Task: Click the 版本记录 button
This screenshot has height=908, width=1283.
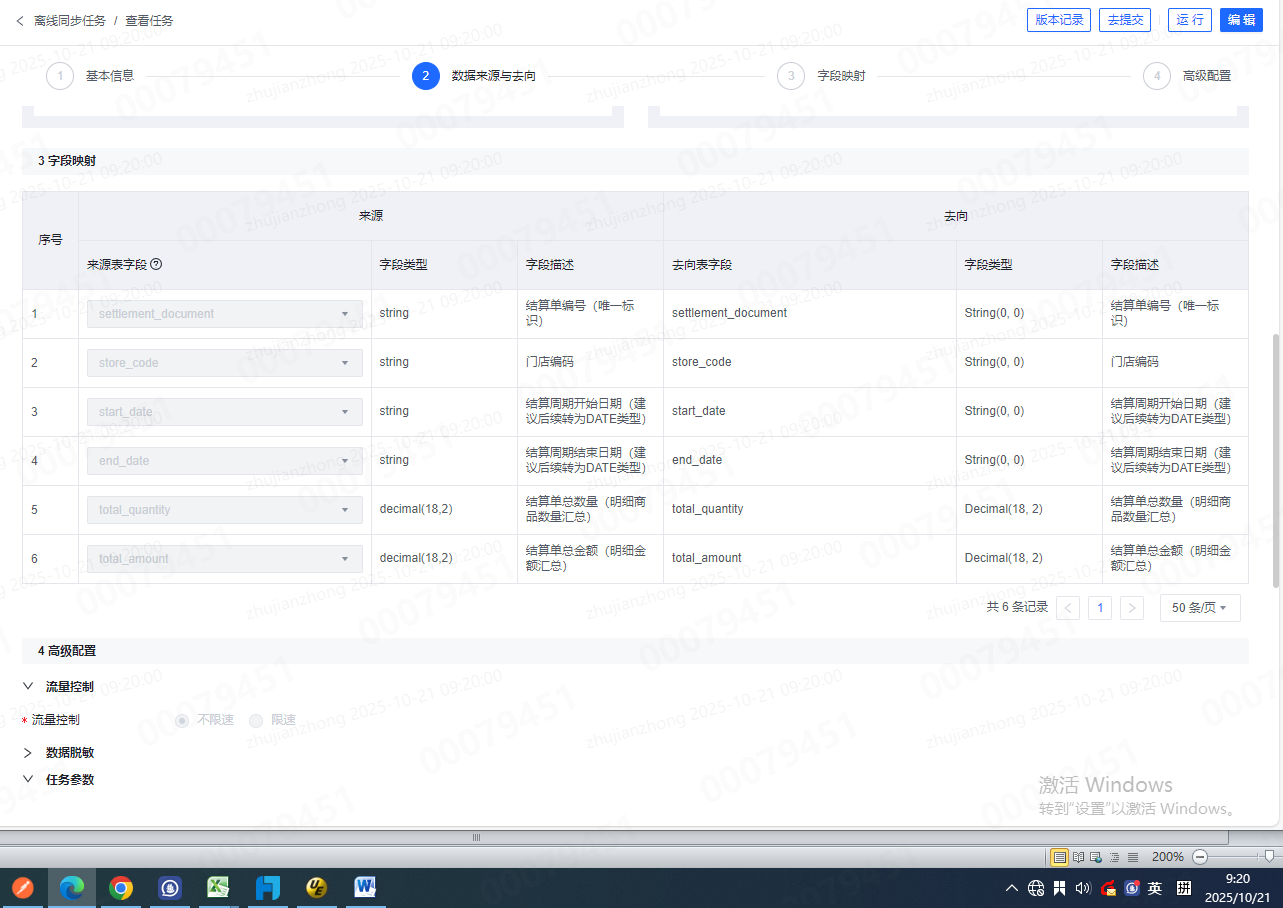Action: click(x=1058, y=20)
